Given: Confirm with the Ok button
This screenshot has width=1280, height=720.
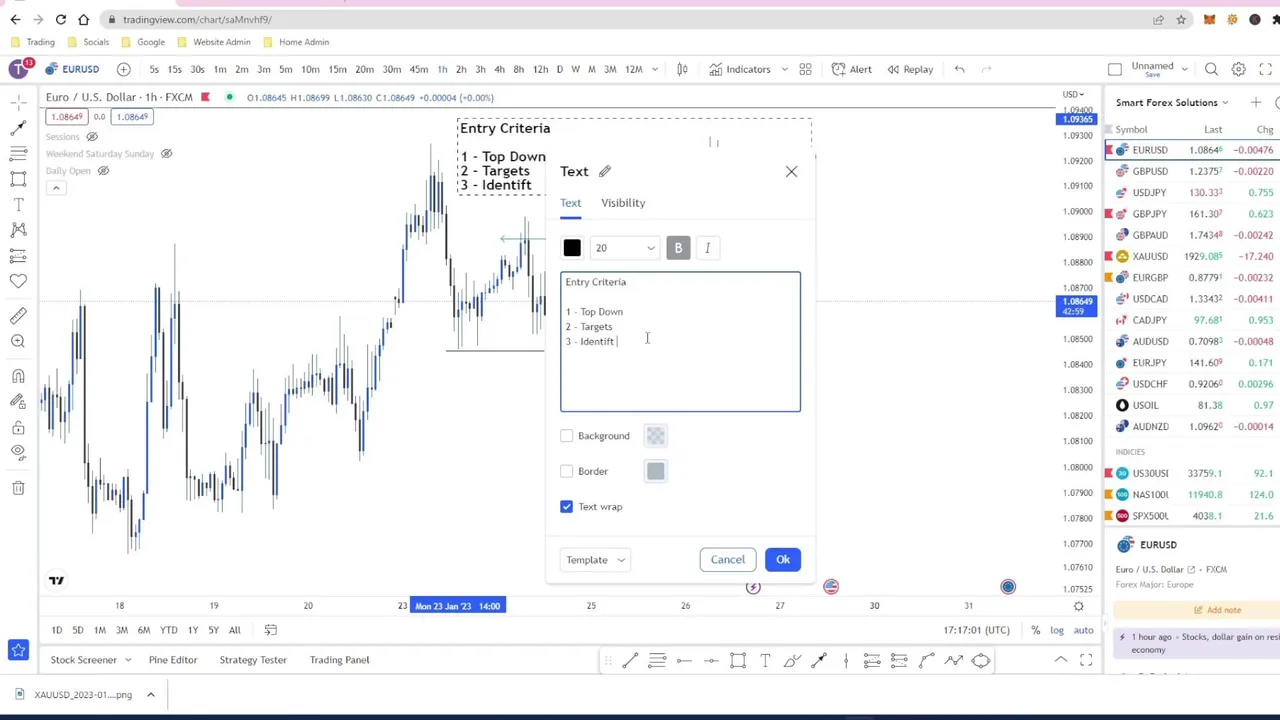Looking at the screenshot, I should [783, 560].
